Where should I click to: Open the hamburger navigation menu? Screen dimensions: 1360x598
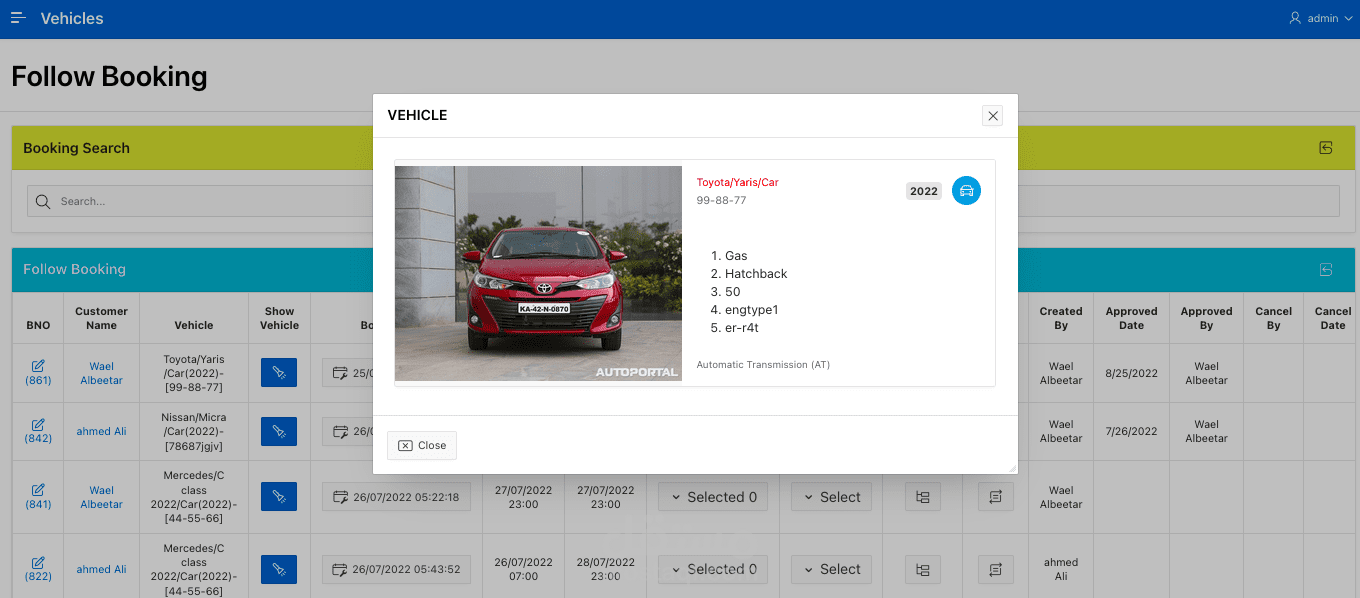point(18,18)
